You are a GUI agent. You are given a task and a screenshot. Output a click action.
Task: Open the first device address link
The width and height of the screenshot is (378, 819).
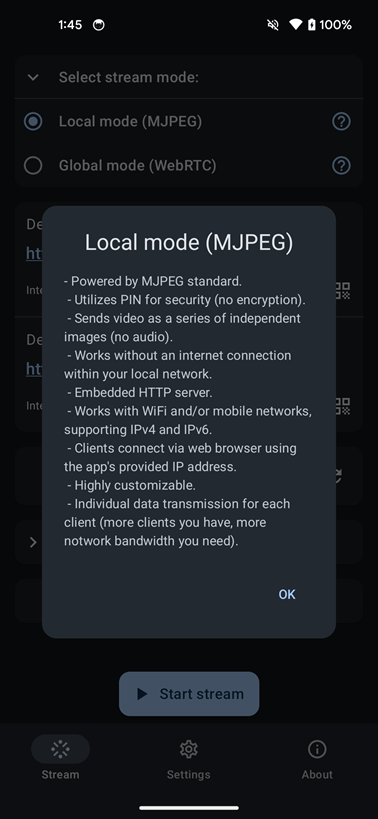coord(34,253)
